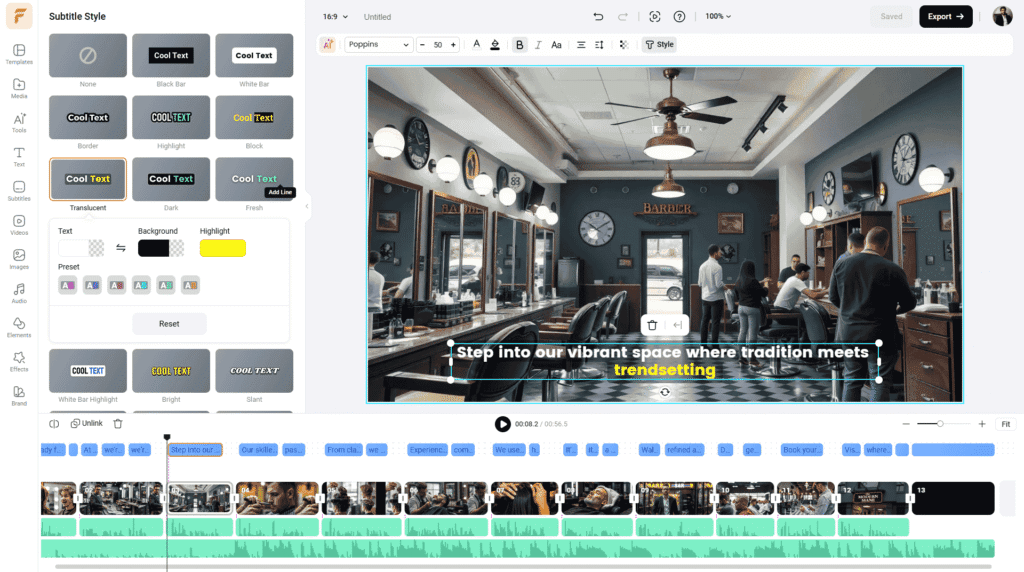The image size is (1024, 572).
Task: Open the Images sidebar panel
Action: 19,259
